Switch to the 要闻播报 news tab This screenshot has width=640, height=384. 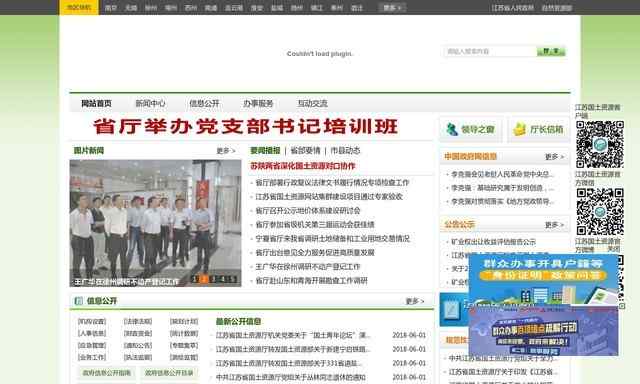(265, 151)
